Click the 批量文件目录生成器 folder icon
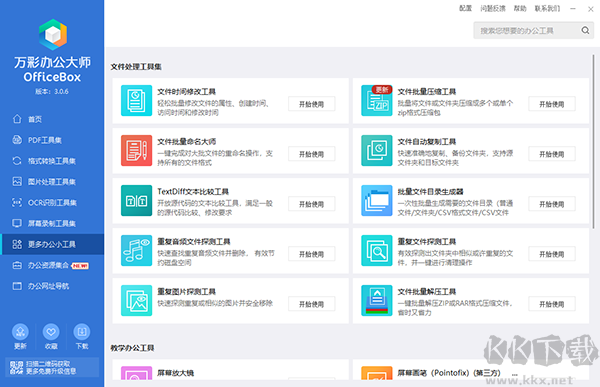Screen dimensions: 600x387 tap(377, 201)
